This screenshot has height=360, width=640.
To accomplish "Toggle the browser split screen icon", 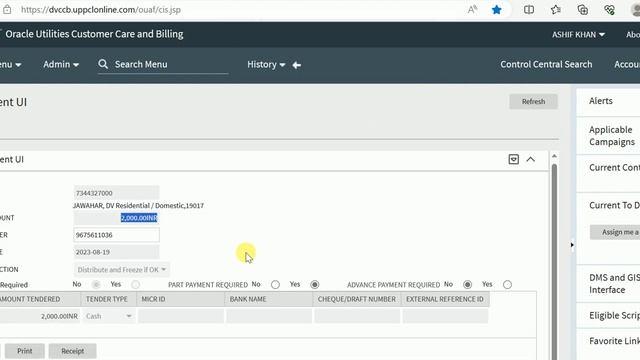I will point(529,10).
